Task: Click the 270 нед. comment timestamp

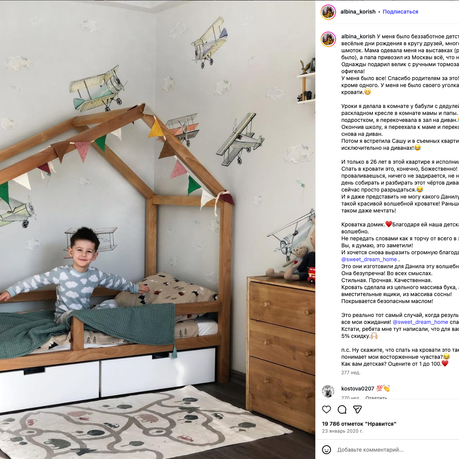Action: [350, 398]
